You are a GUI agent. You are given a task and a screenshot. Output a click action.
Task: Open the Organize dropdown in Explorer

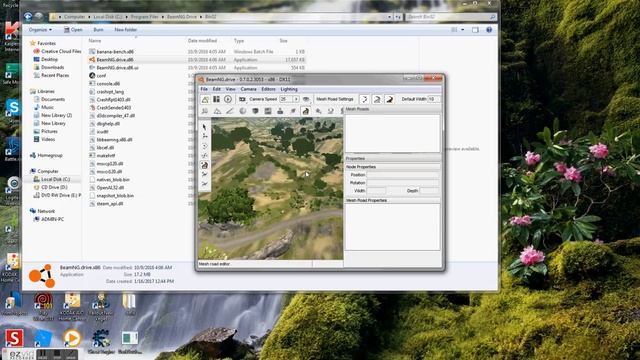pos(40,30)
